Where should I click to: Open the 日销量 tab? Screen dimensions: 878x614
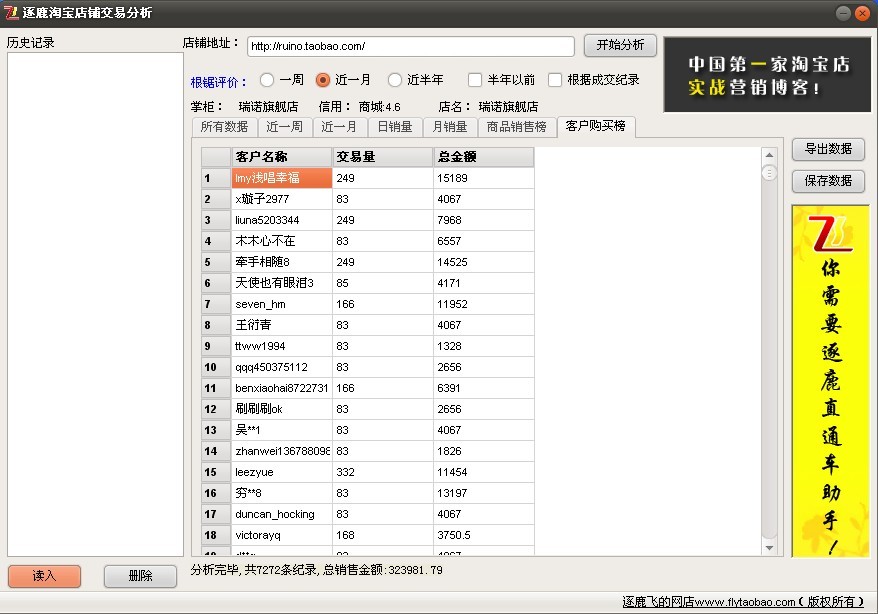click(x=395, y=127)
